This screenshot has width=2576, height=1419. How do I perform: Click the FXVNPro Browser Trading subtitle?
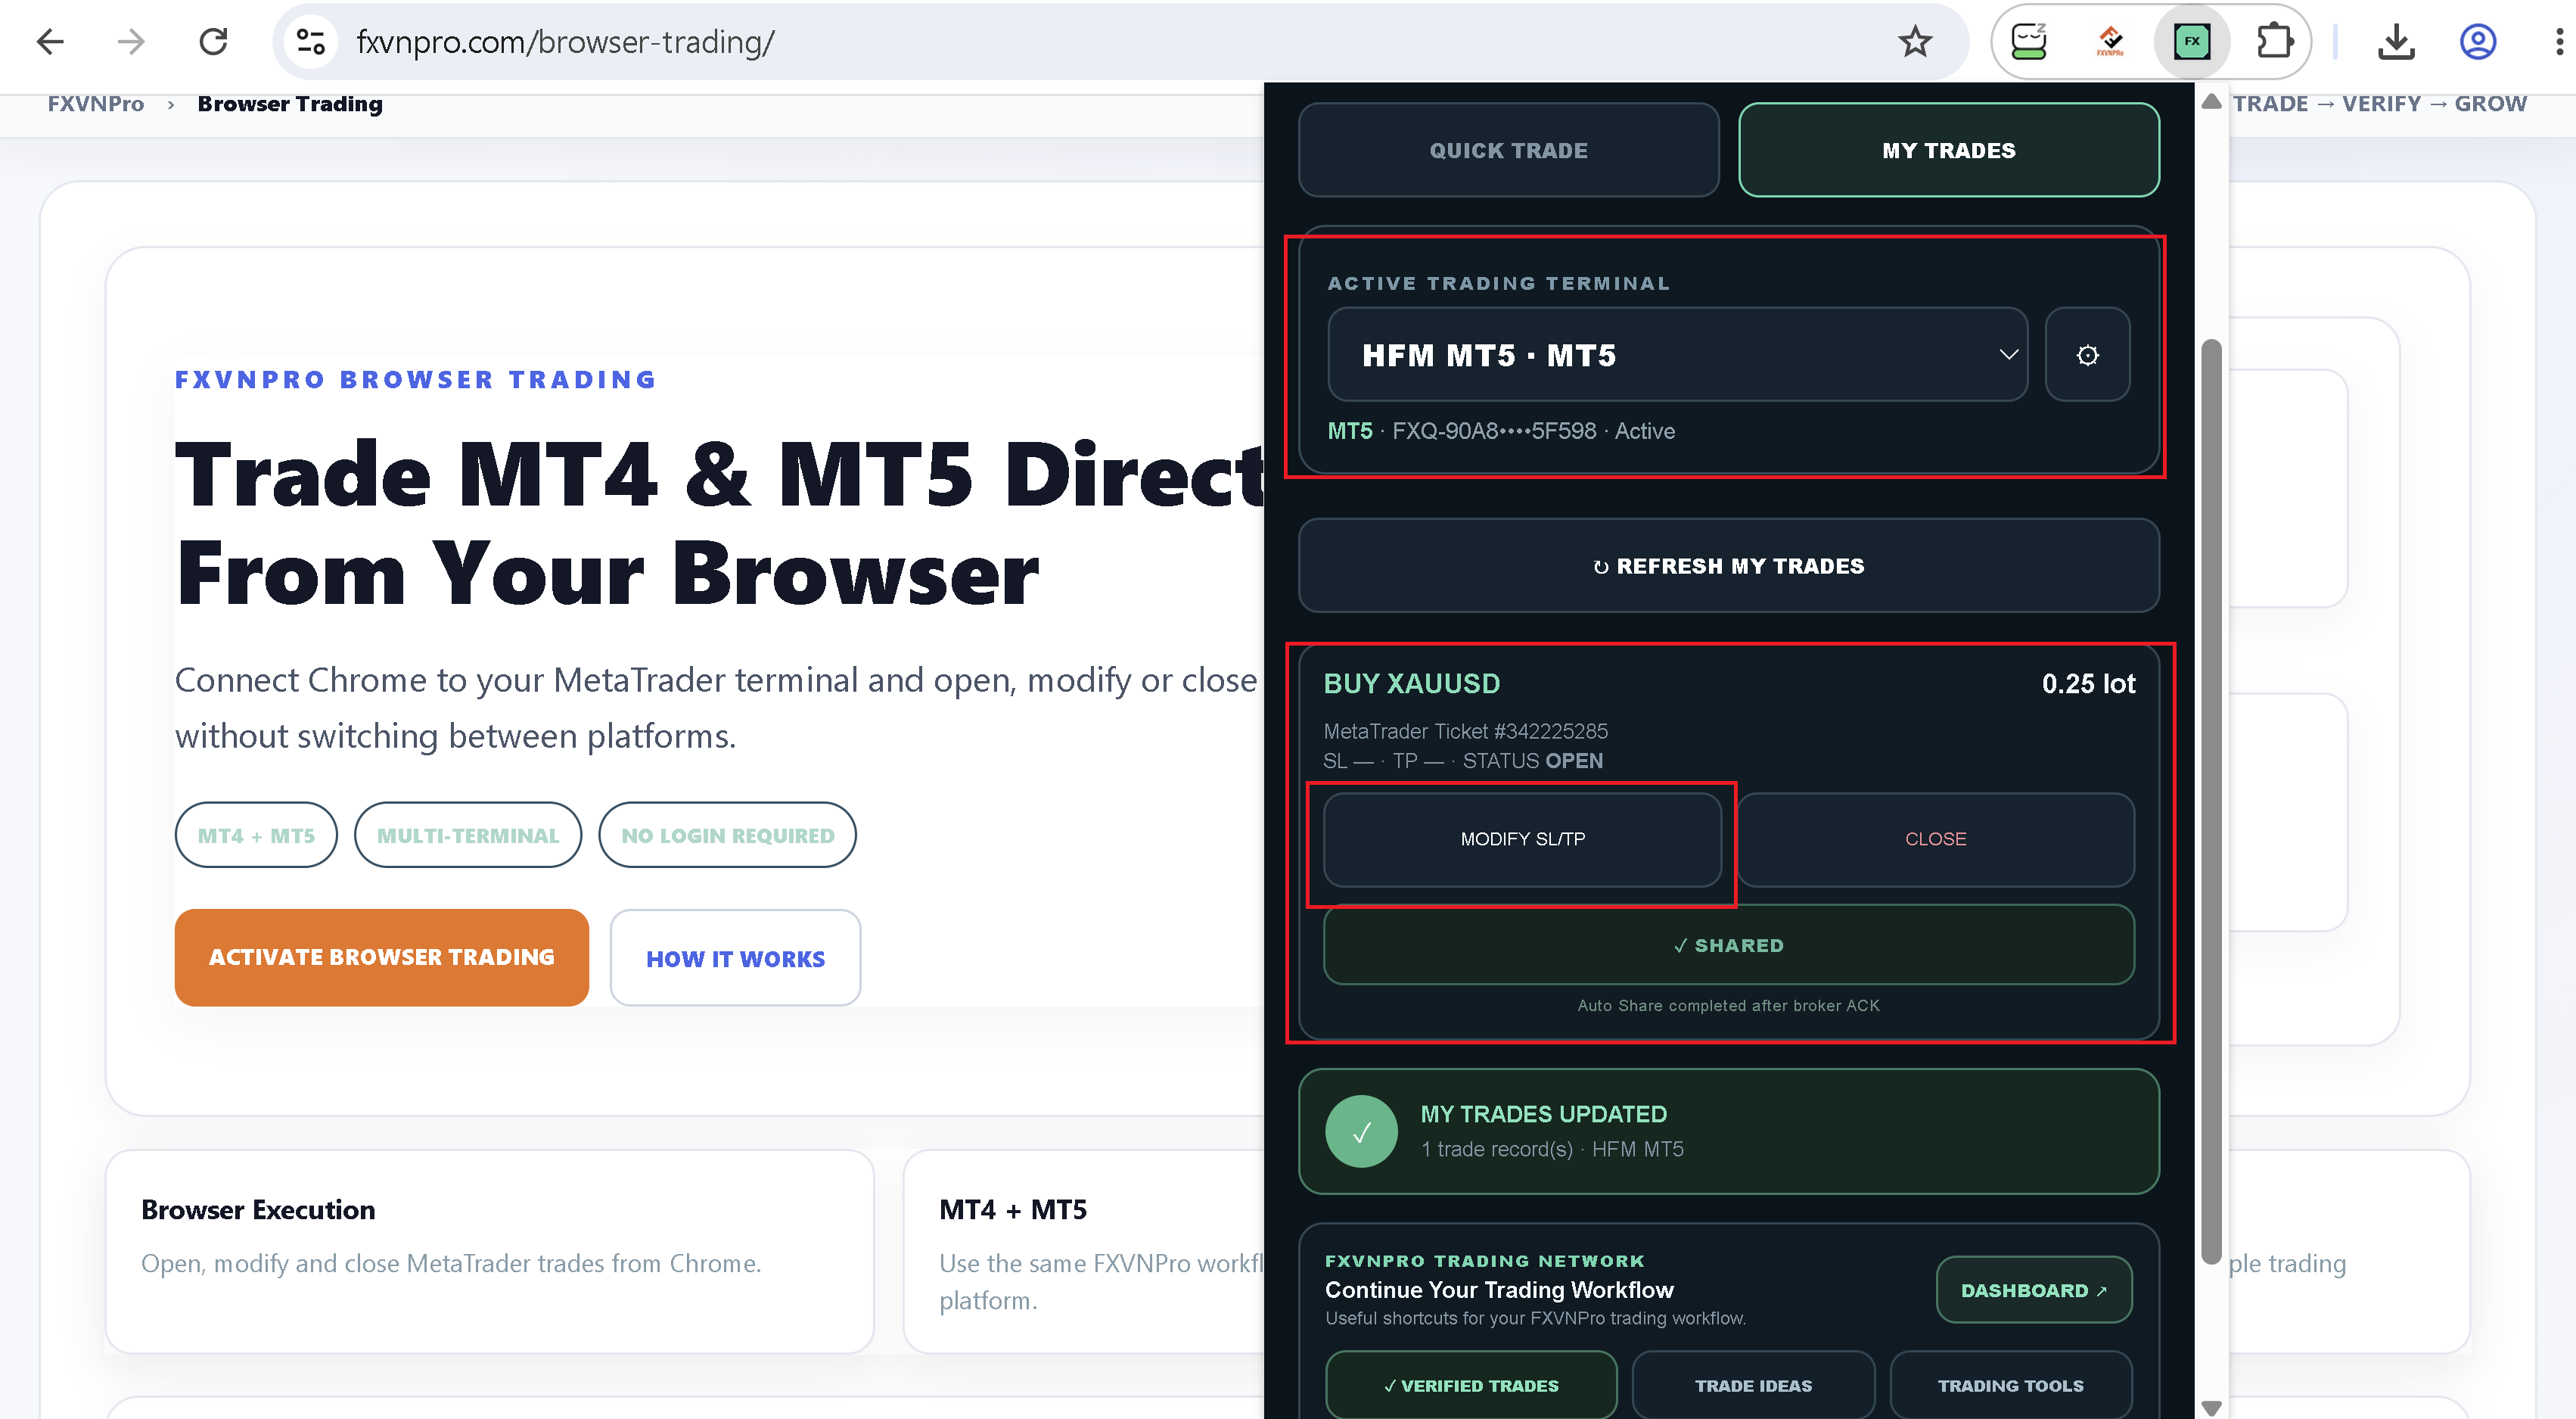click(415, 380)
